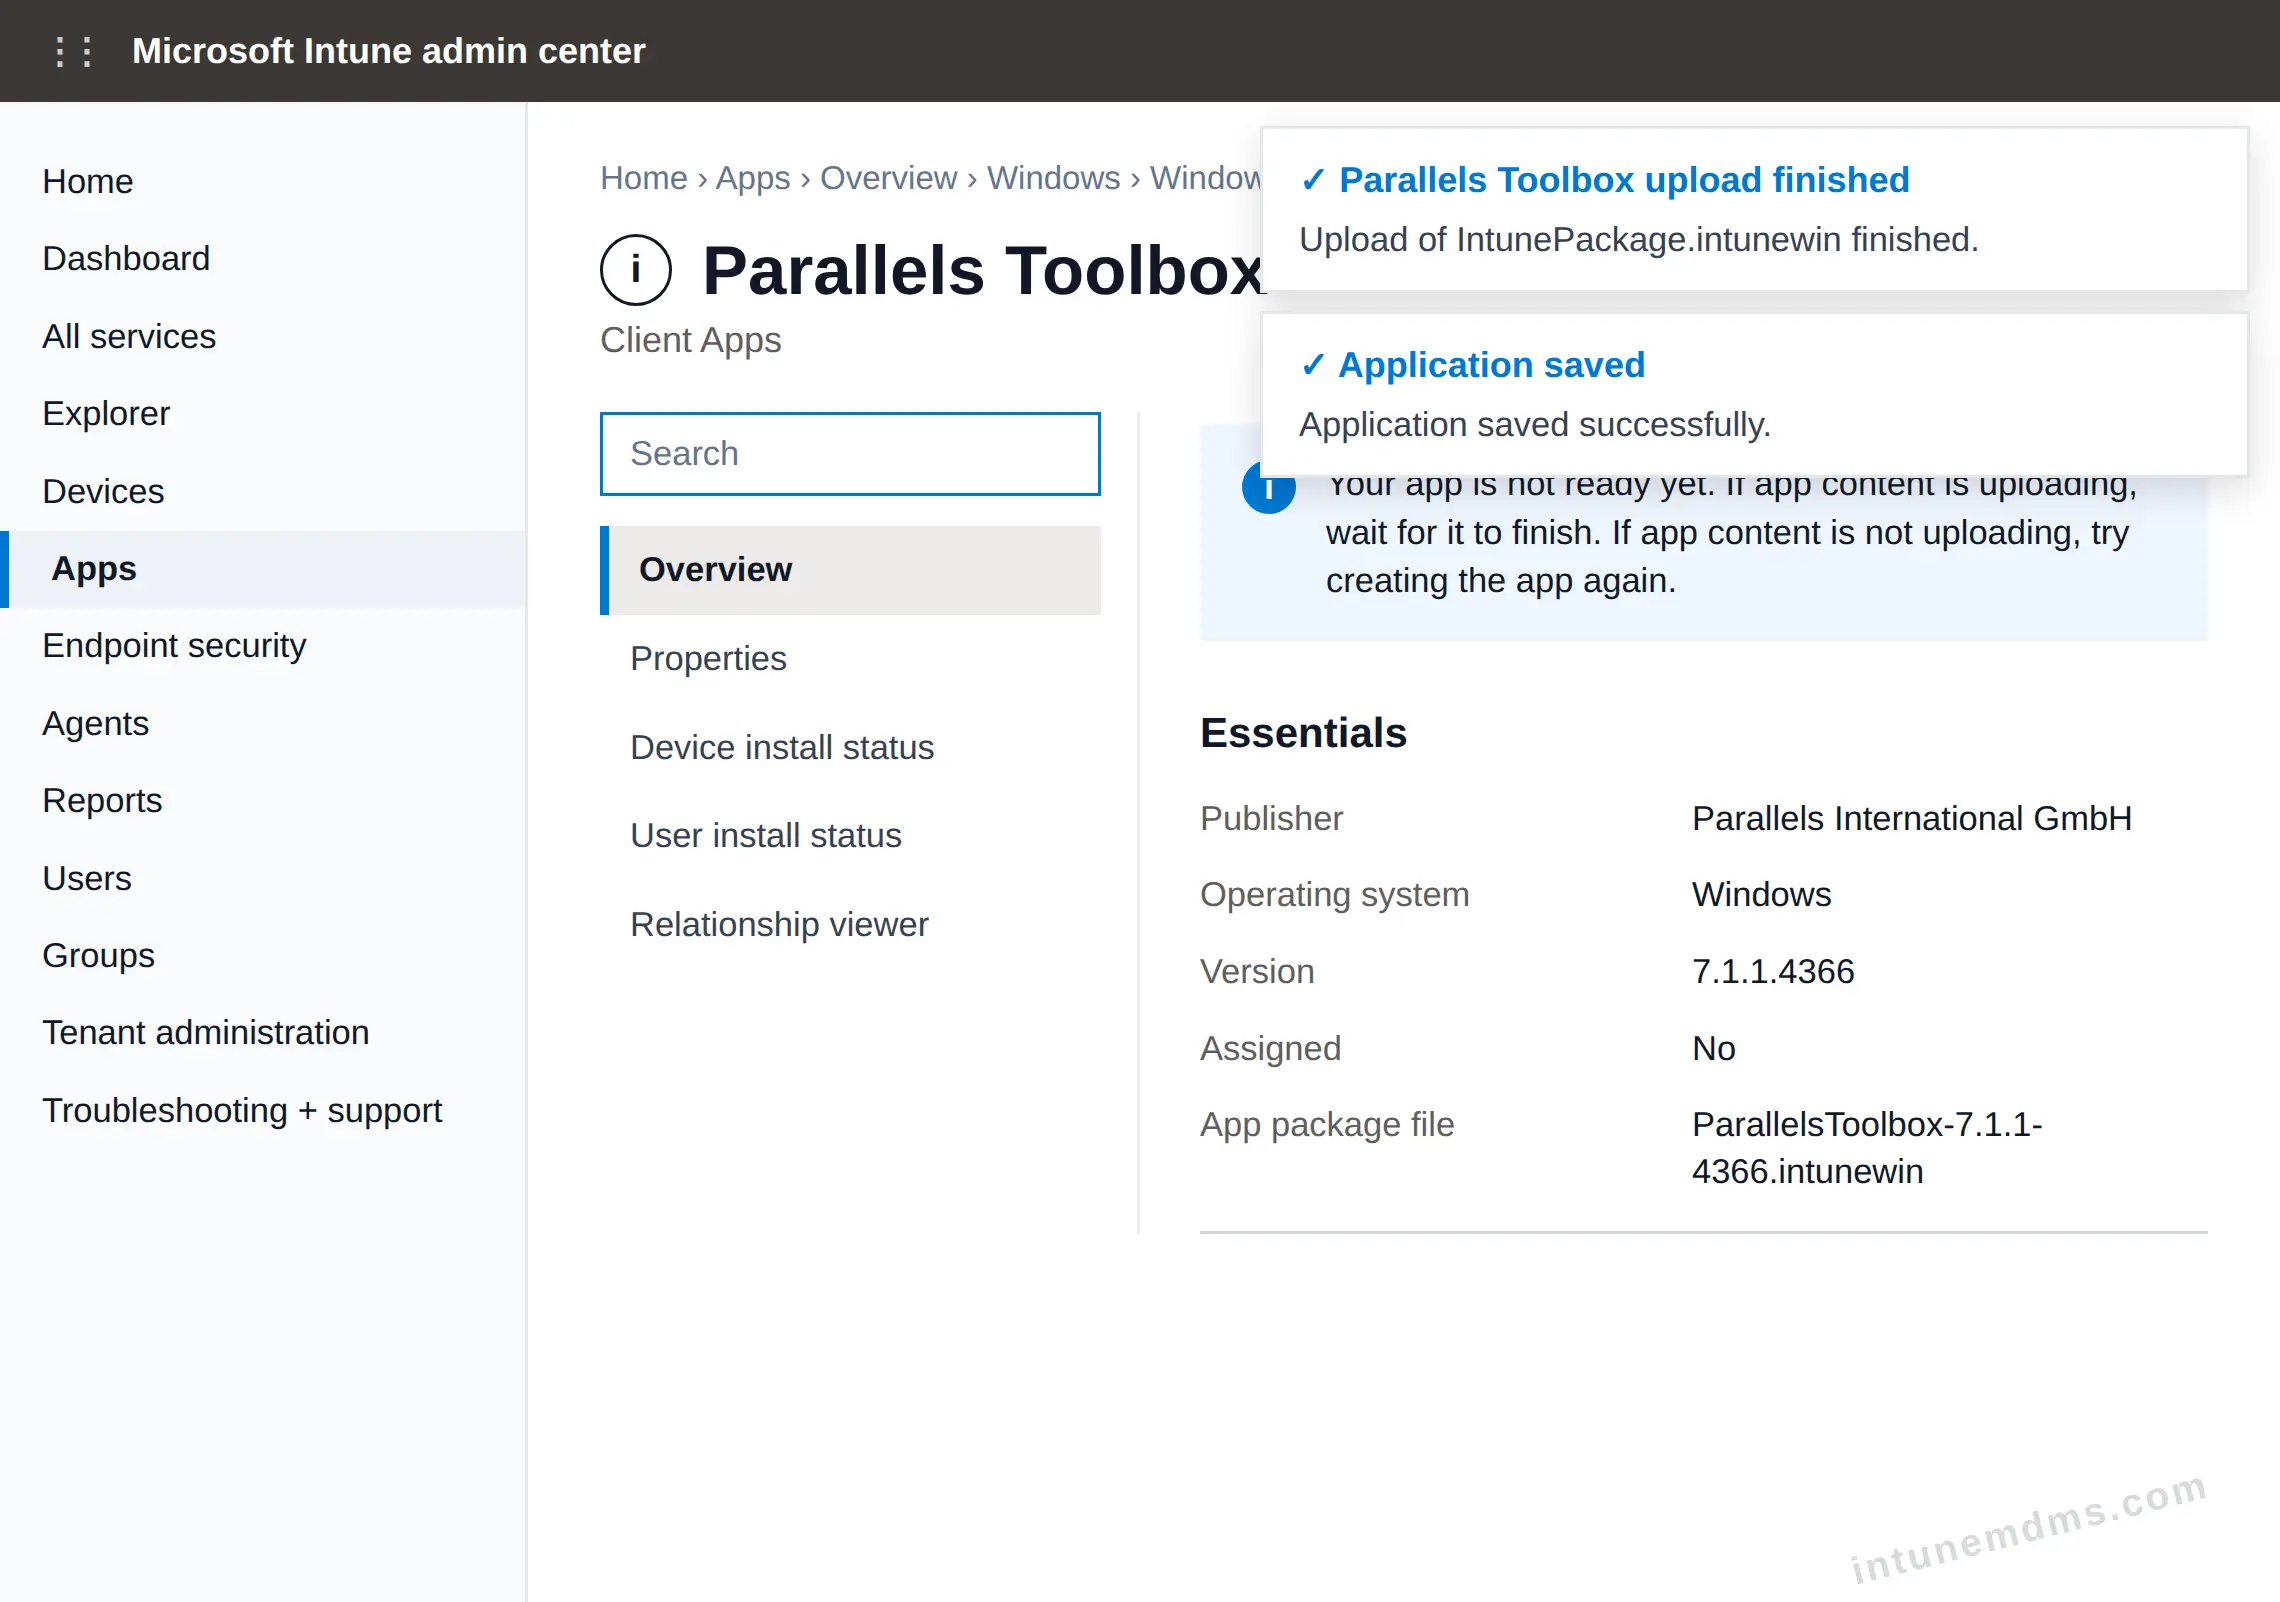This screenshot has width=2280, height=1602.
Task: Click the blue info icon in the banner
Action: (x=1268, y=488)
